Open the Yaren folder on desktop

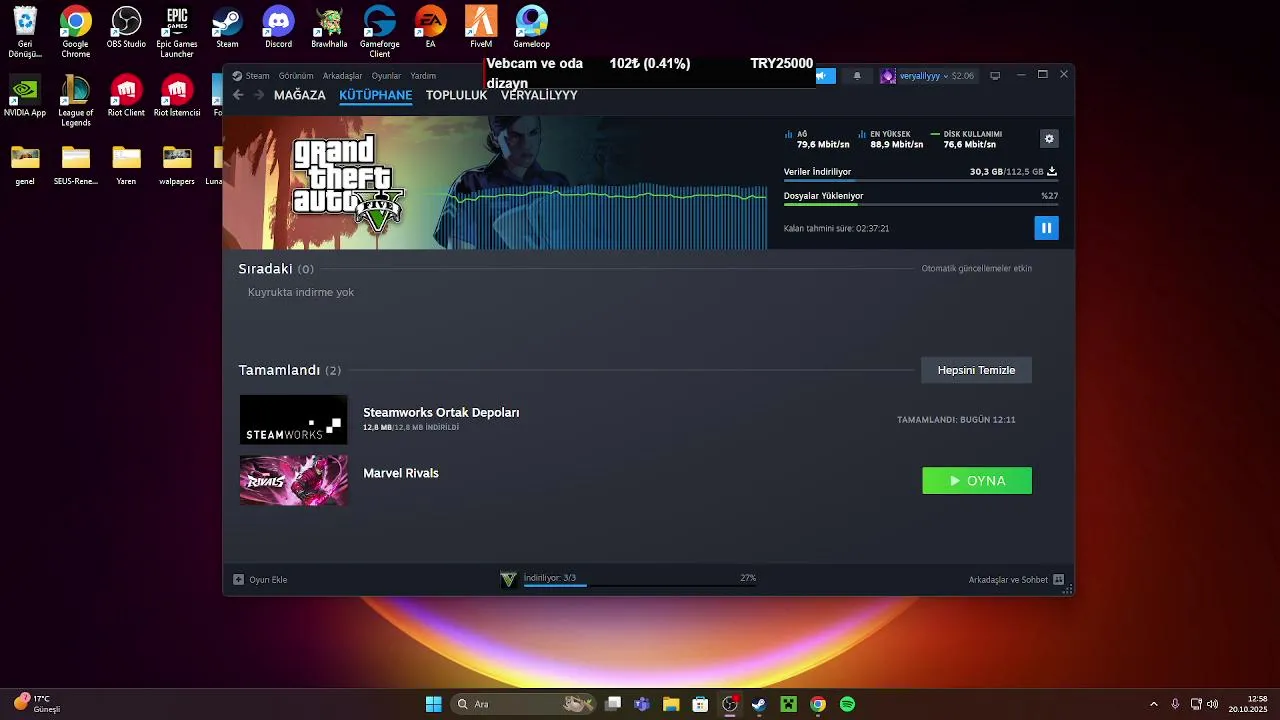click(126, 166)
